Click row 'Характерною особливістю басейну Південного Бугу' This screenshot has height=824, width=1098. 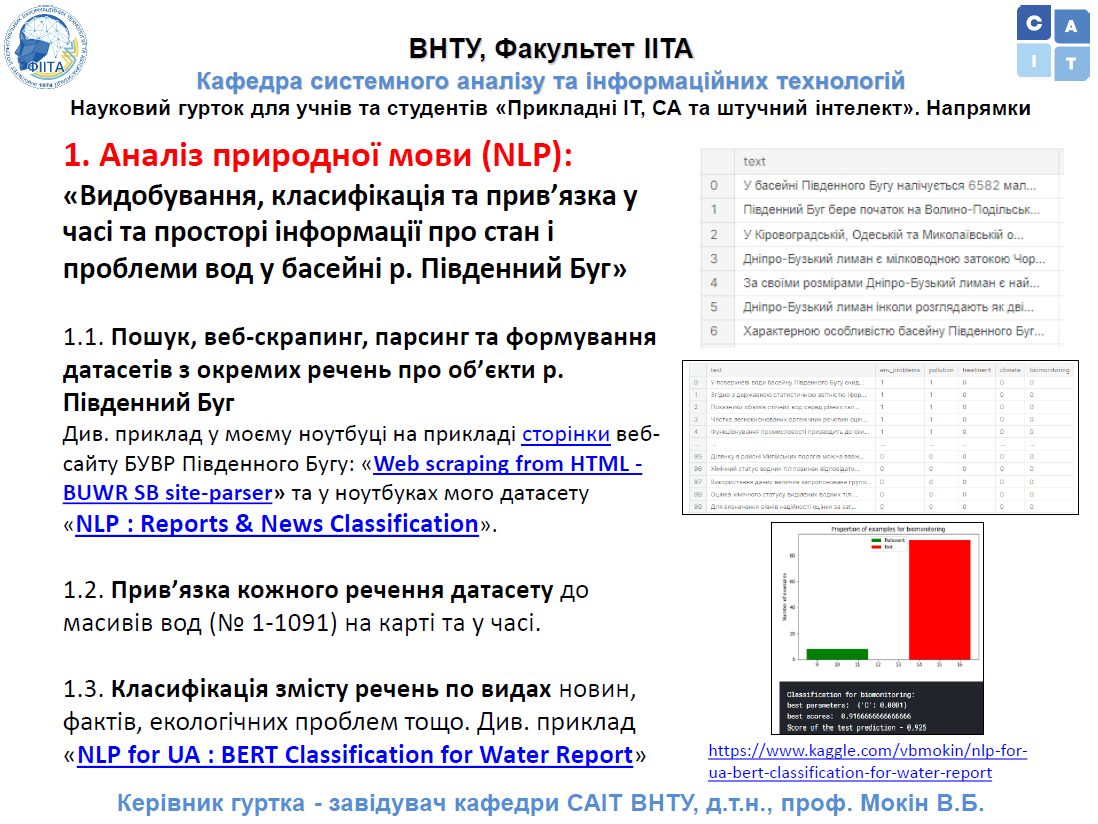[882, 330]
